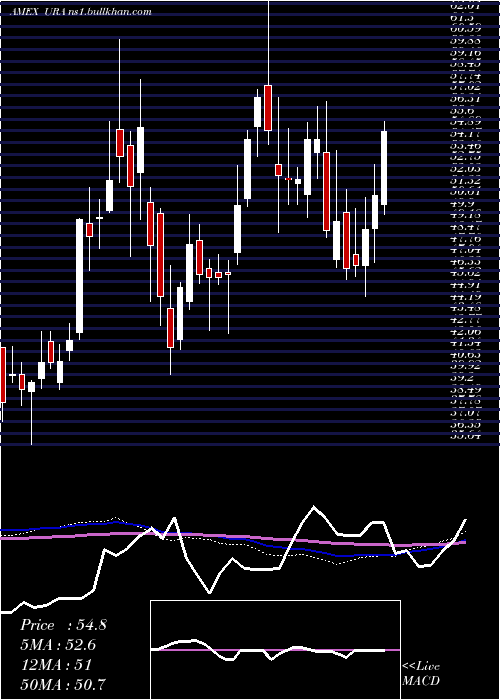Click the '50MA : 50.7' value
The height and width of the screenshot is (700, 500).
[63, 684]
